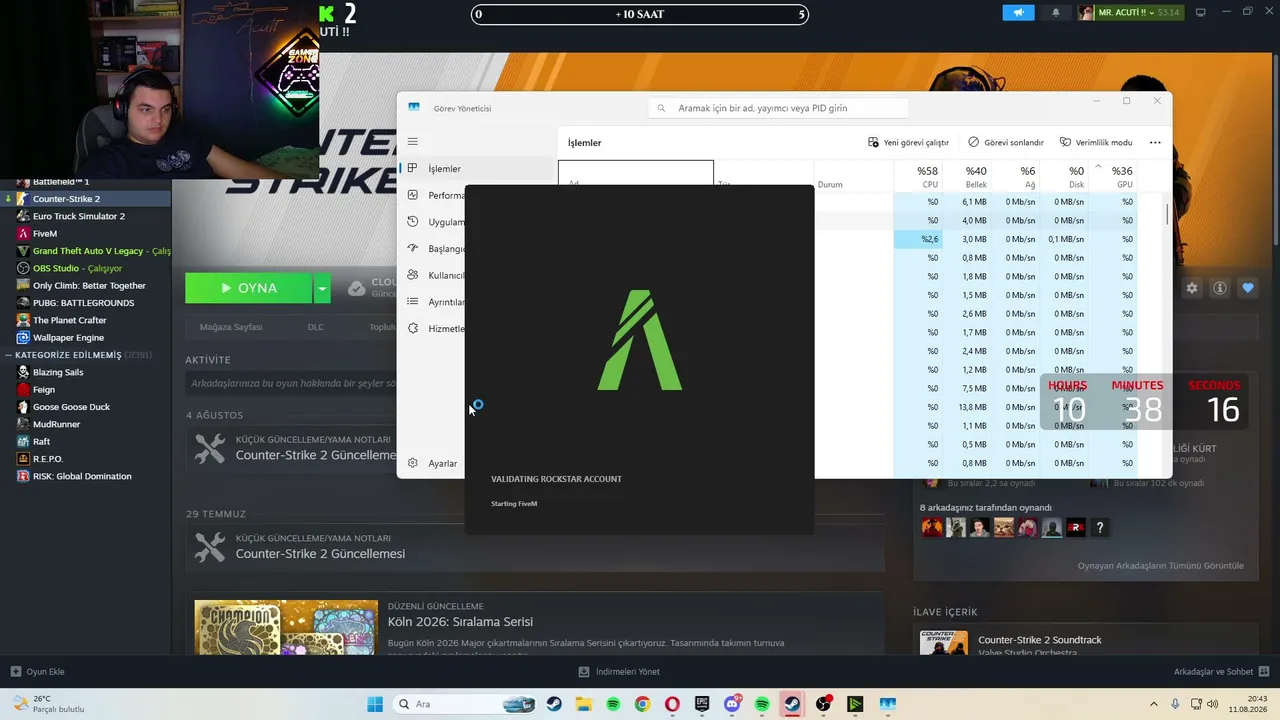Click Oyun Ekle at bottom left
Screen dimensions: 1280x720
[x=37, y=672]
